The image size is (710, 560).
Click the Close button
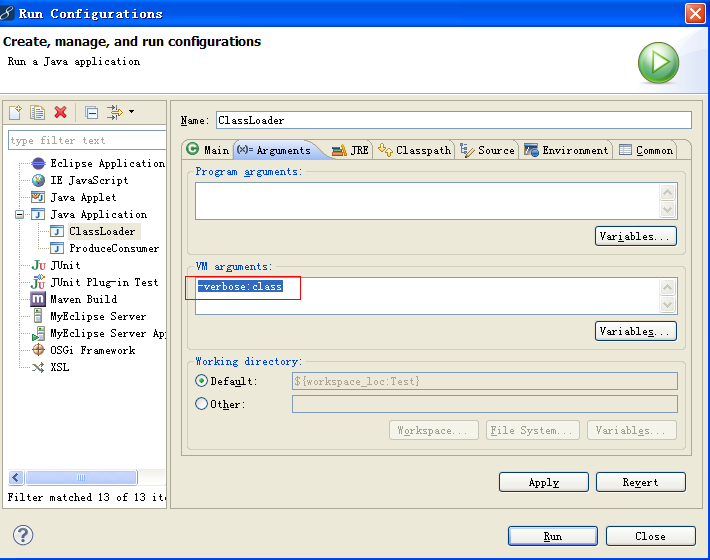click(651, 536)
